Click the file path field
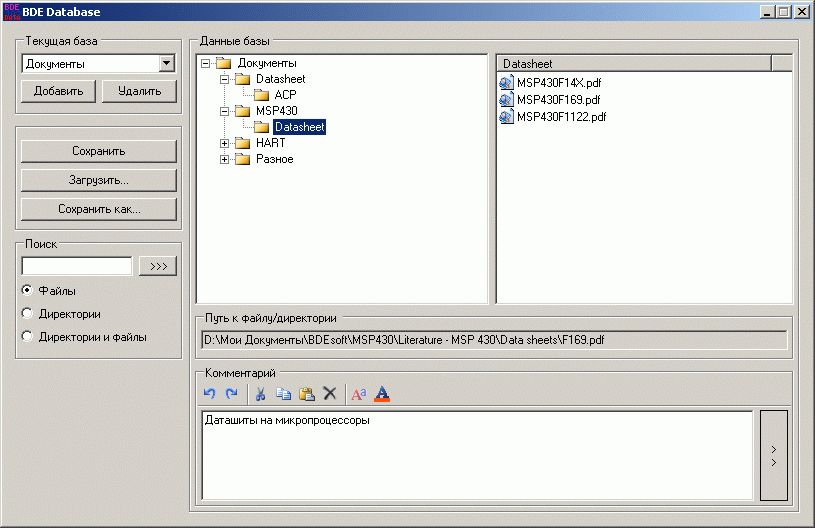The width and height of the screenshot is (815, 528). (494, 340)
